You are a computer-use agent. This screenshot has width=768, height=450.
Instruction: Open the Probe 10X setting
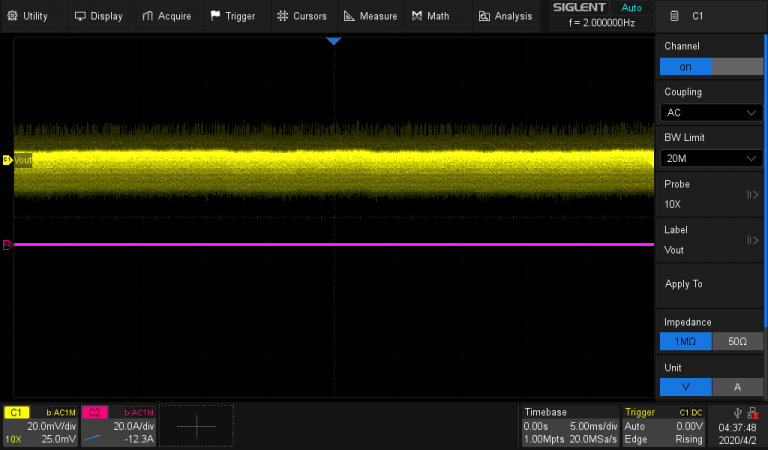point(711,194)
